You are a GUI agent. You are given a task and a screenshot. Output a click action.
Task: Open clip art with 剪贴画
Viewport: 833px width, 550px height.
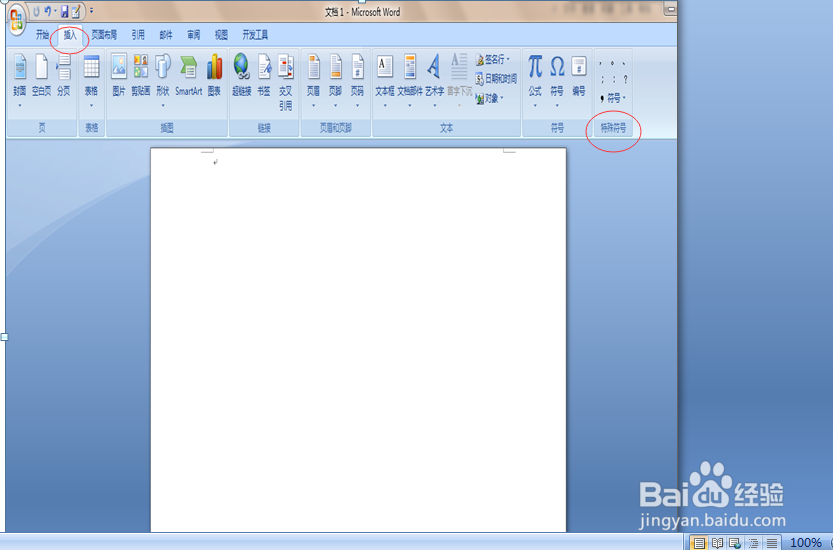141,74
